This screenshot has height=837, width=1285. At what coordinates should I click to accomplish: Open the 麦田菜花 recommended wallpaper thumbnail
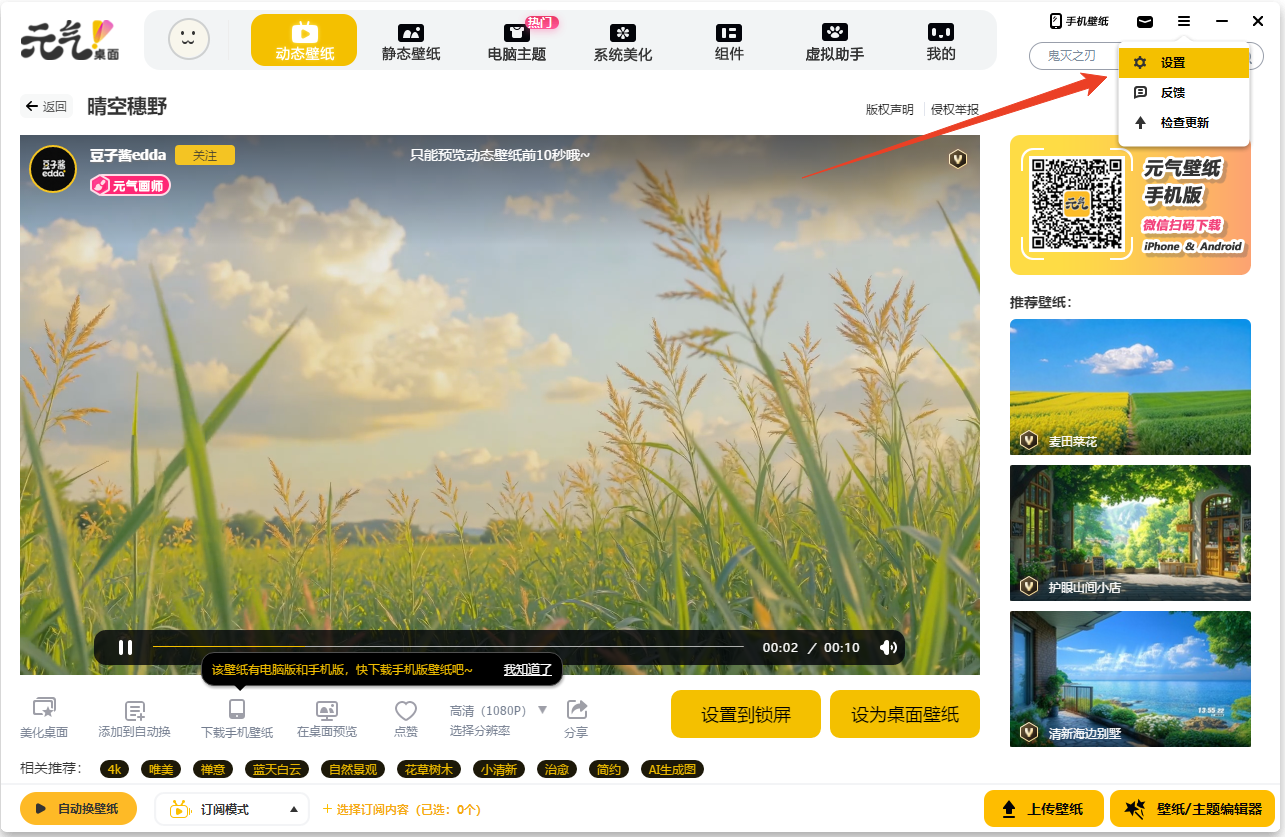[1130, 387]
